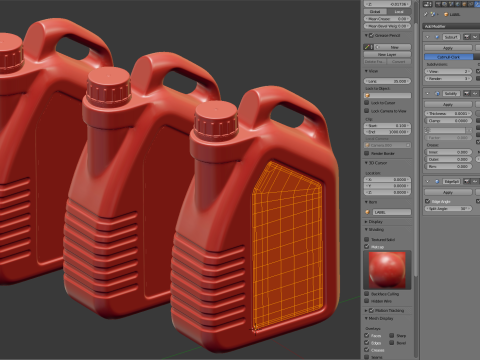Enable Textured Solid checkbox
The width and height of the screenshot is (480, 360).
tap(367, 239)
